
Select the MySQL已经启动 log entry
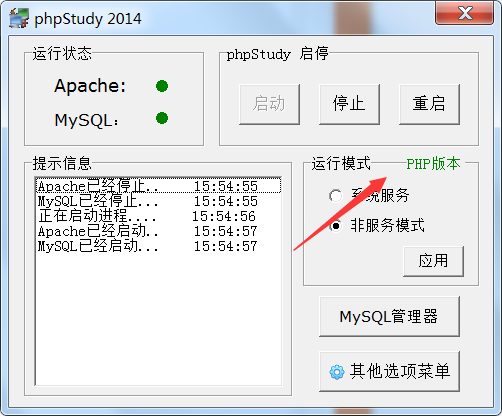pos(158,246)
